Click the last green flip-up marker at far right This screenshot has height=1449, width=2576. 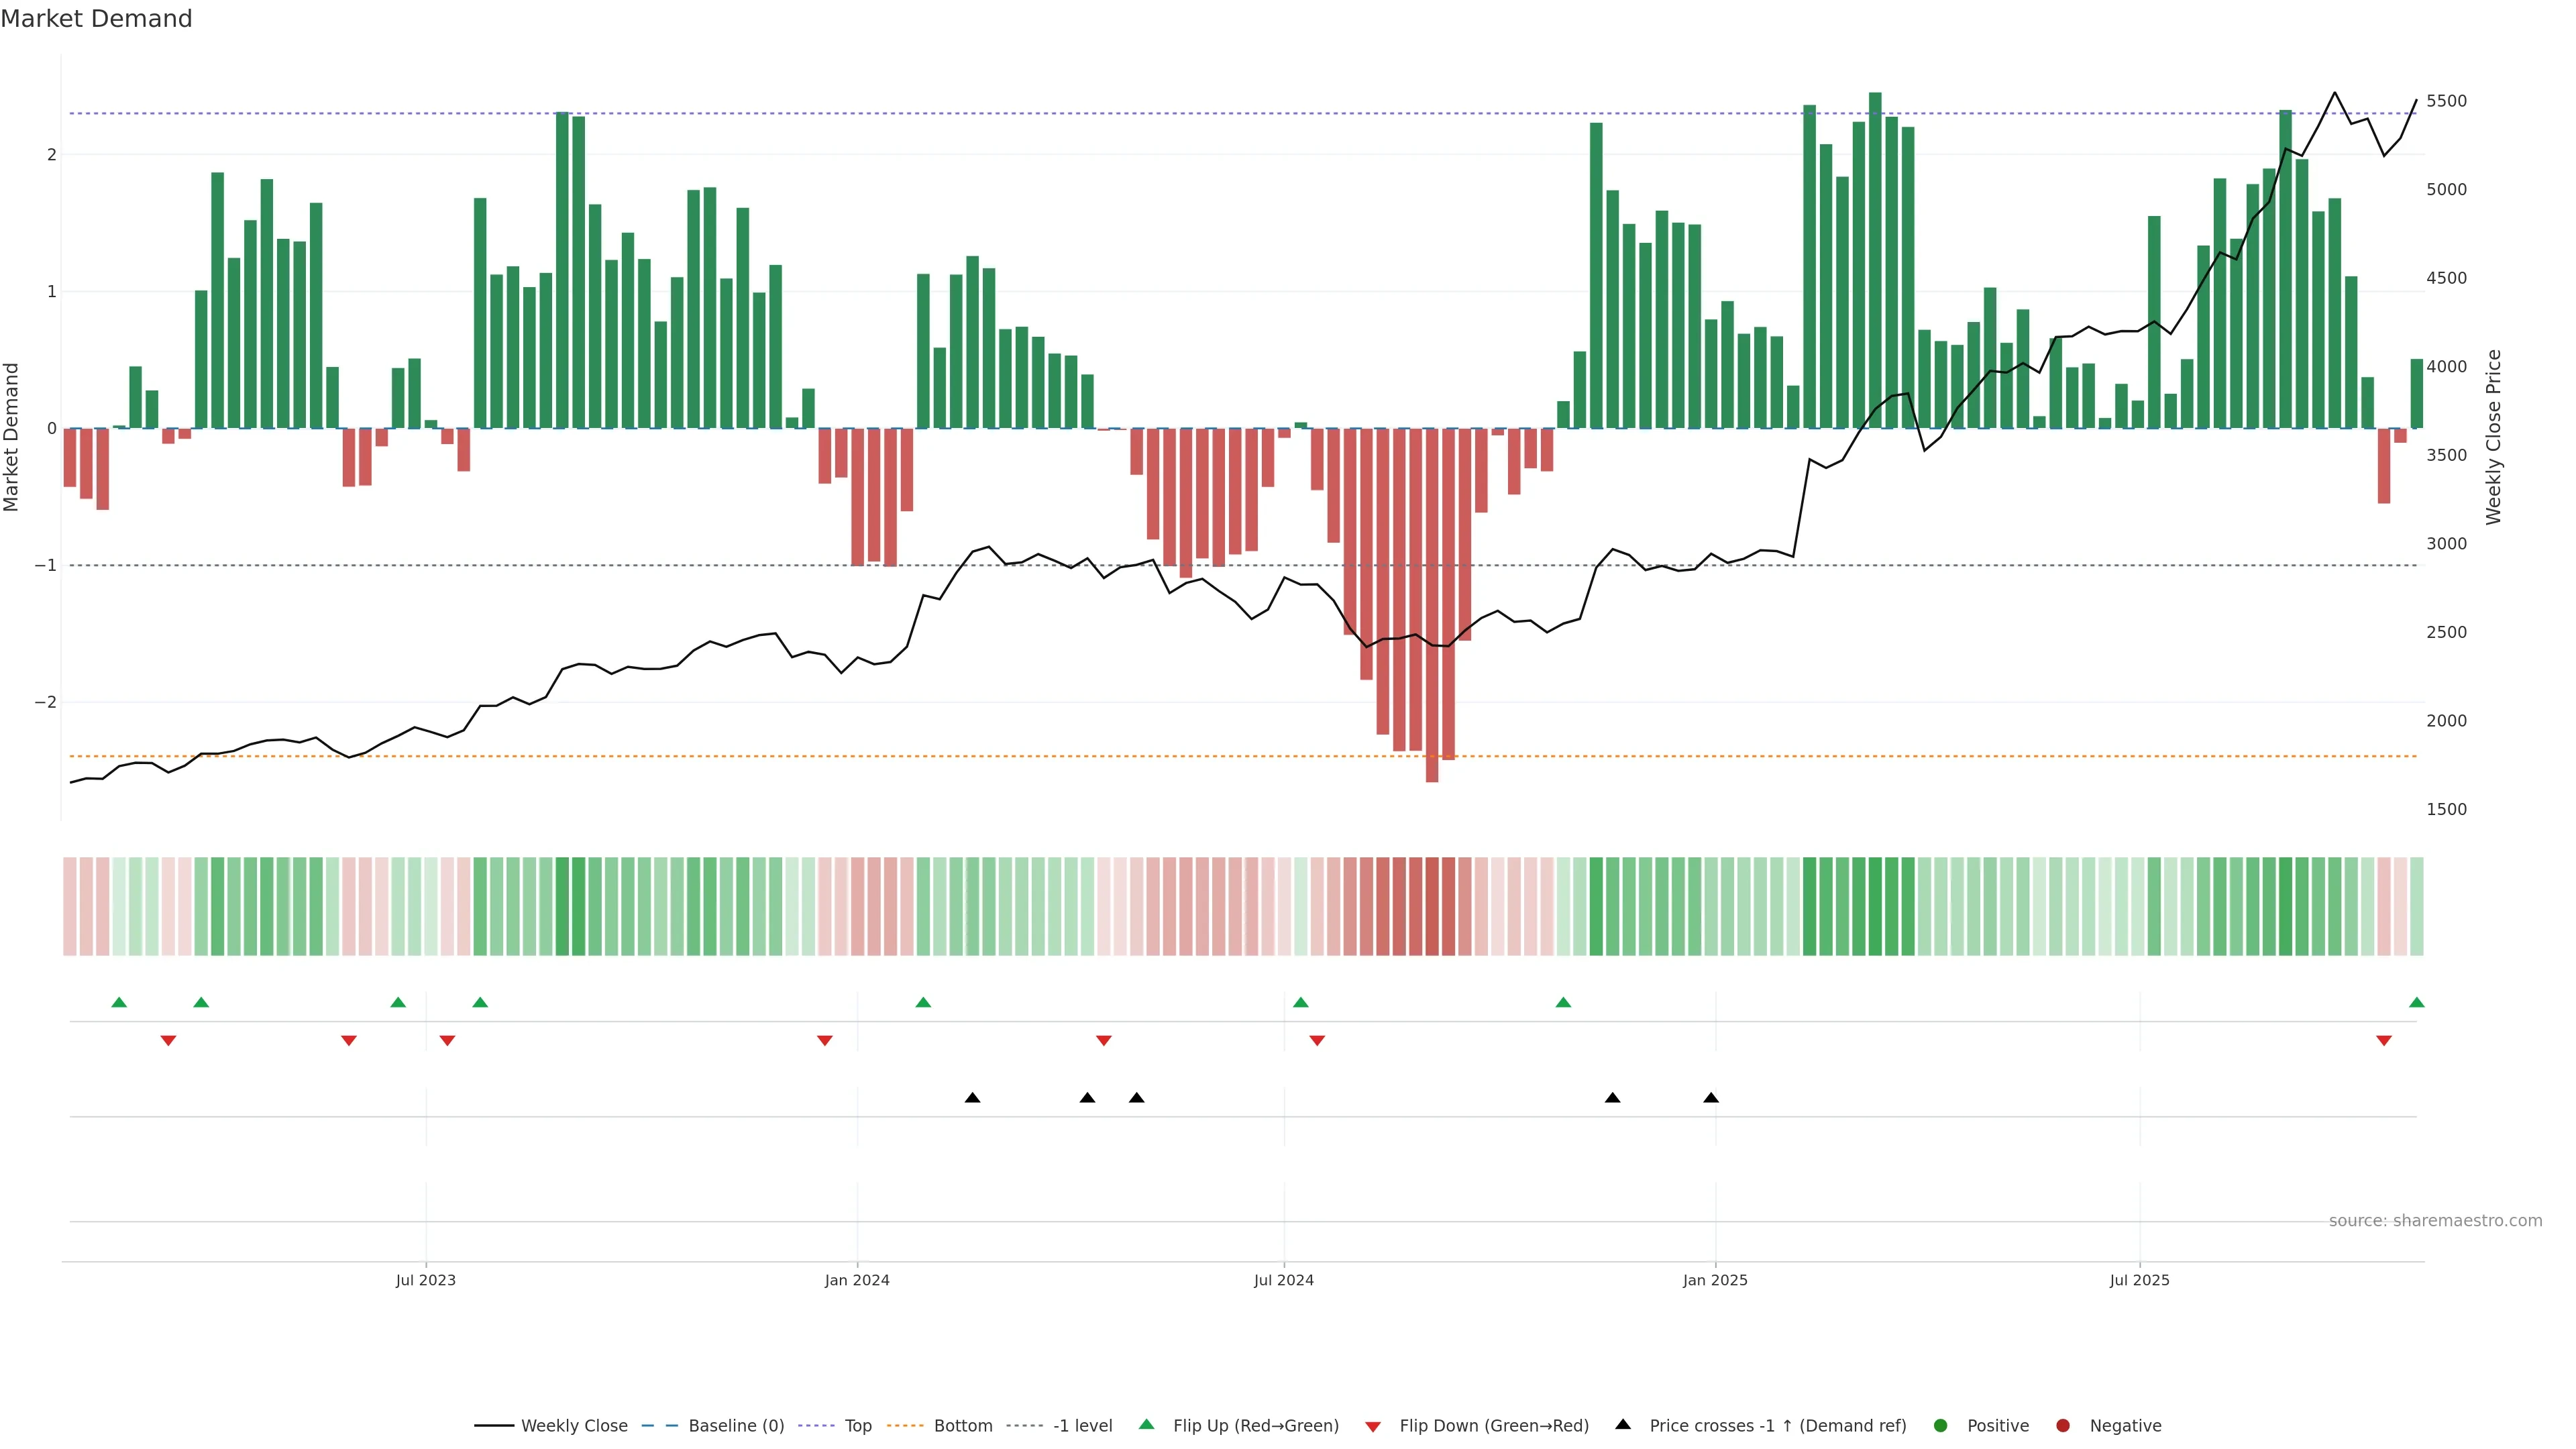coord(2417,1003)
